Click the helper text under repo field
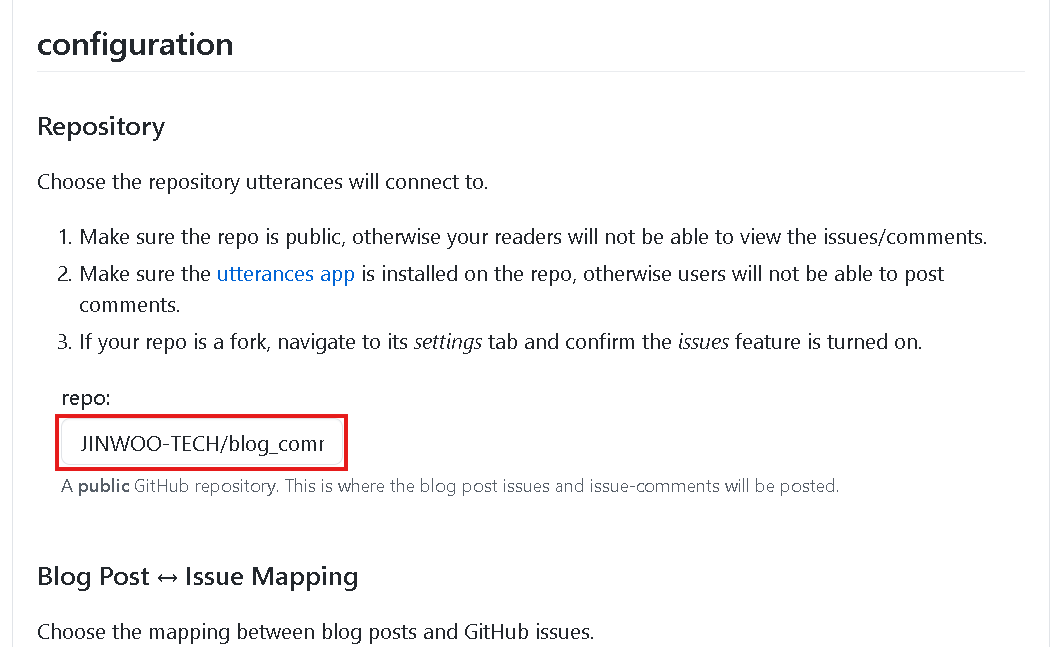1052x647 pixels. [x=450, y=486]
